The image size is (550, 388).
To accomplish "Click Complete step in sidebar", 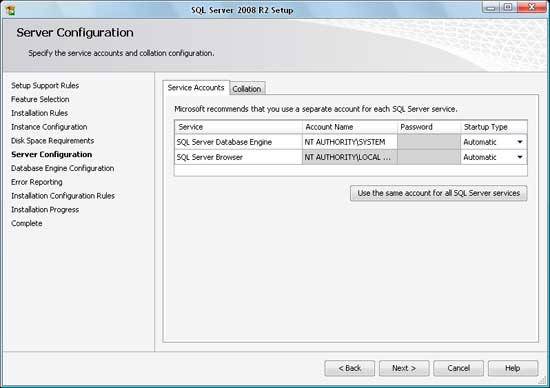I will (27, 223).
